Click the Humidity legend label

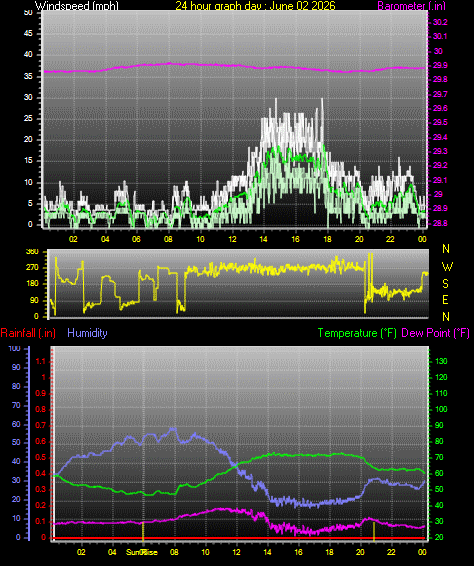click(87, 333)
